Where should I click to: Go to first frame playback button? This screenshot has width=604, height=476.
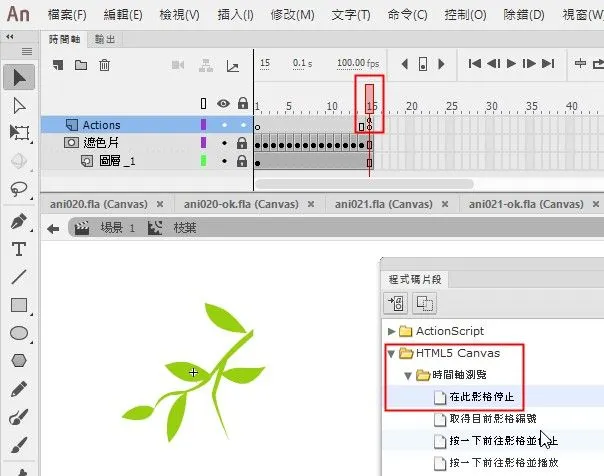click(475, 63)
